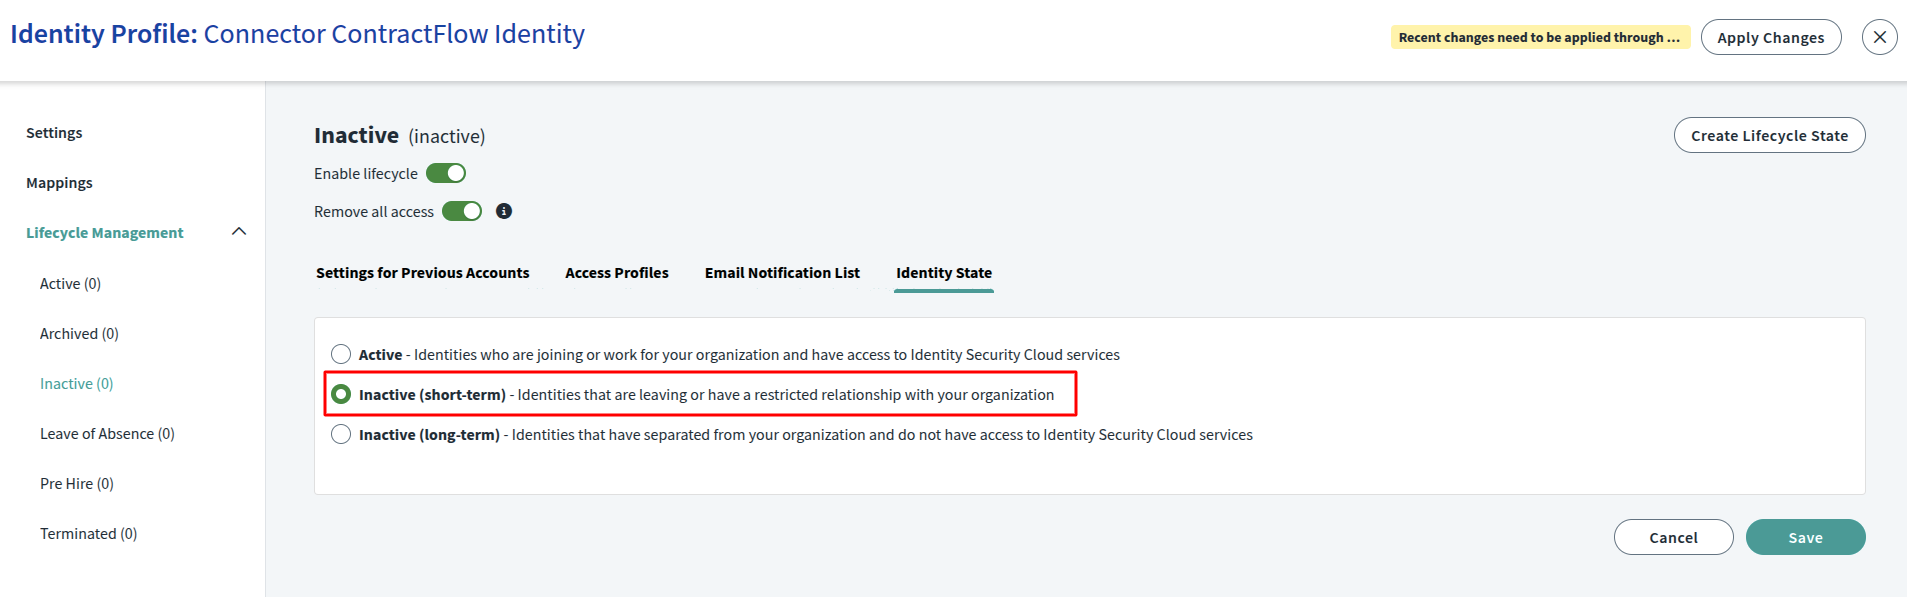The width and height of the screenshot is (1907, 597).
Task: Choose the Inactive (long-term) radio option
Action: pyautogui.click(x=341, y=434)
